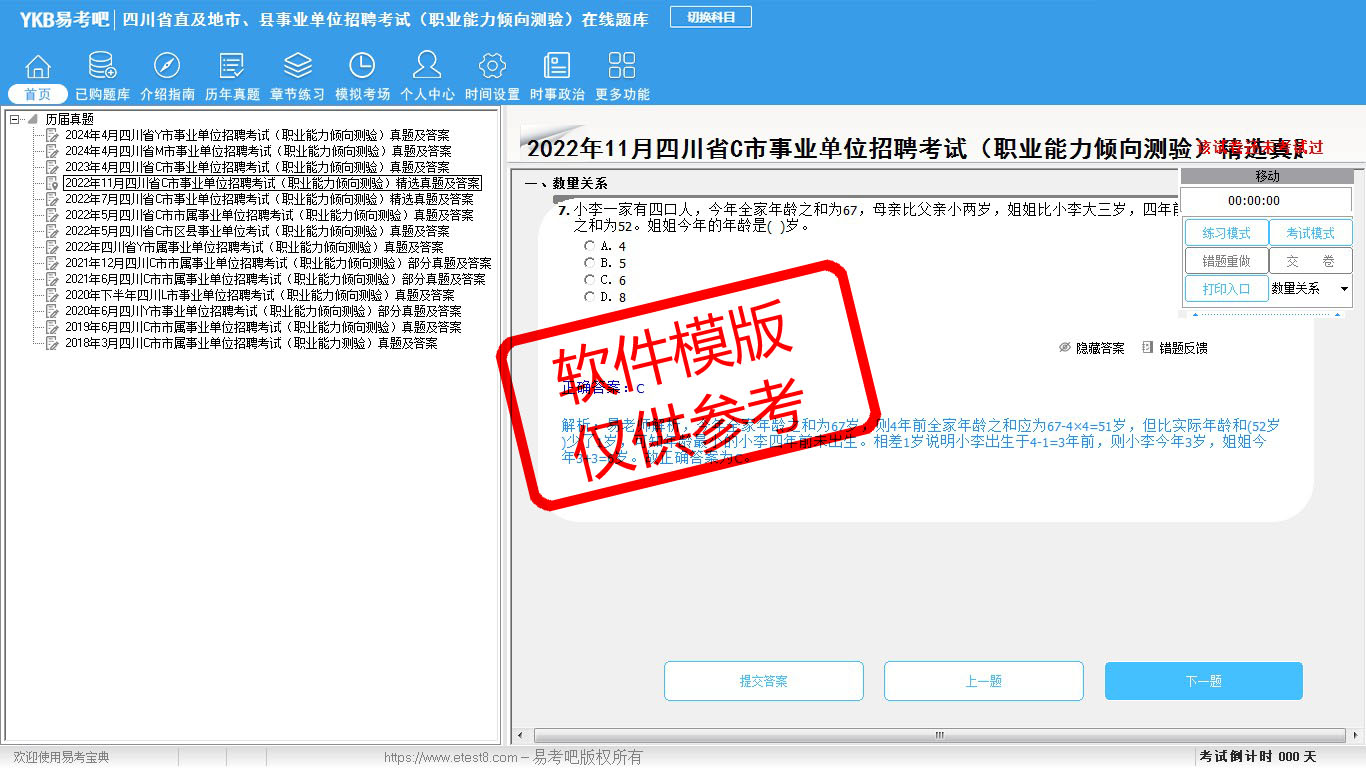Open 时事政治 news icon
Screen dimensions: 1366x768
(x=557, y=67)
